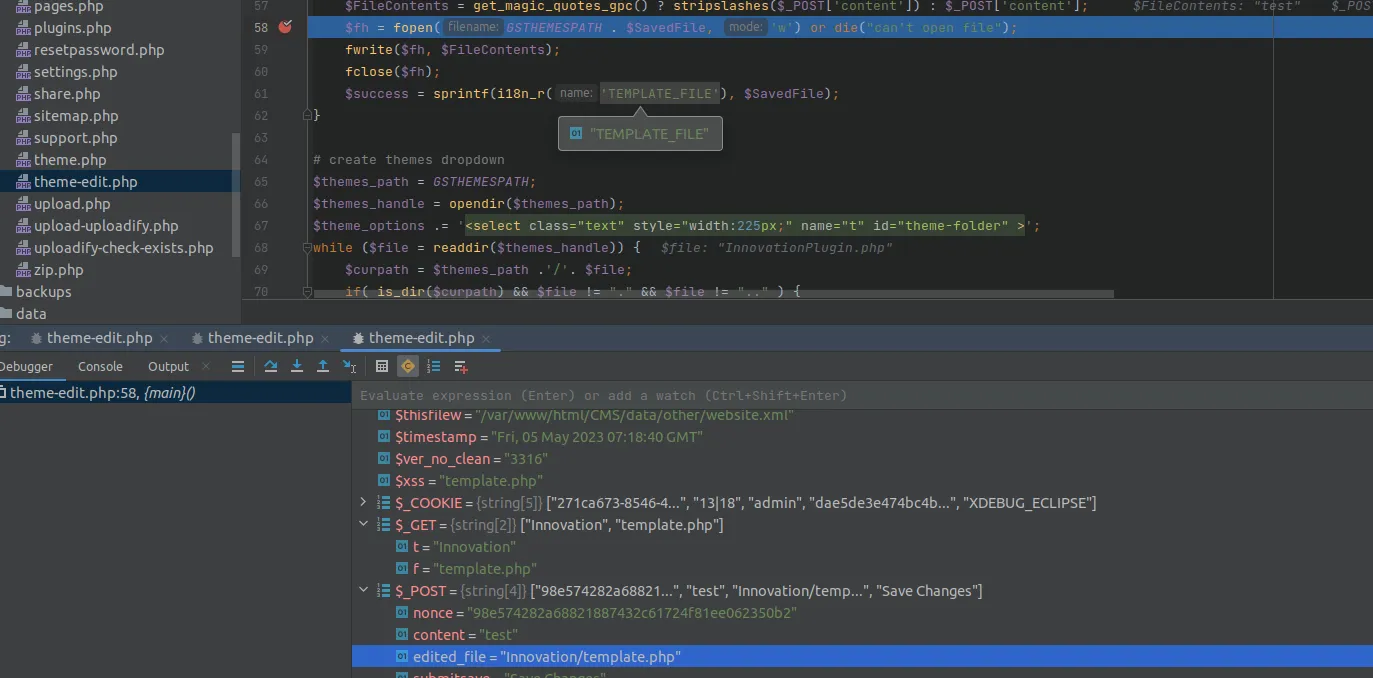This screenshot has height=678, width=1373.
Task: Toggle the sorted variables list icon
Action: (433, 366)
